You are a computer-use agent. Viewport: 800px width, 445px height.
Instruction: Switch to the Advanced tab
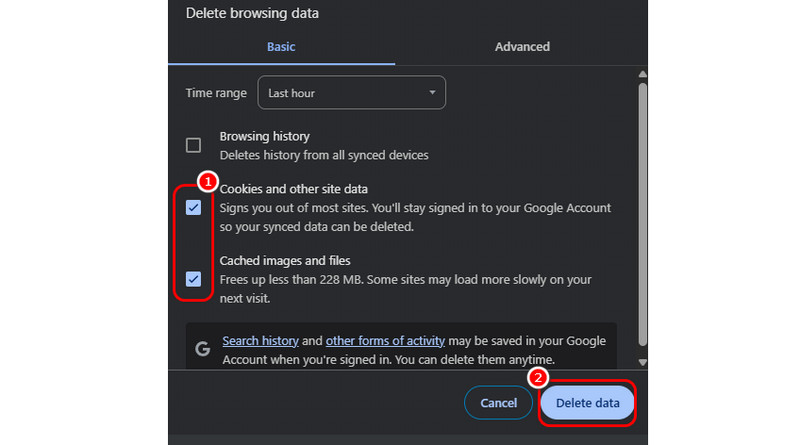point(522,47)
